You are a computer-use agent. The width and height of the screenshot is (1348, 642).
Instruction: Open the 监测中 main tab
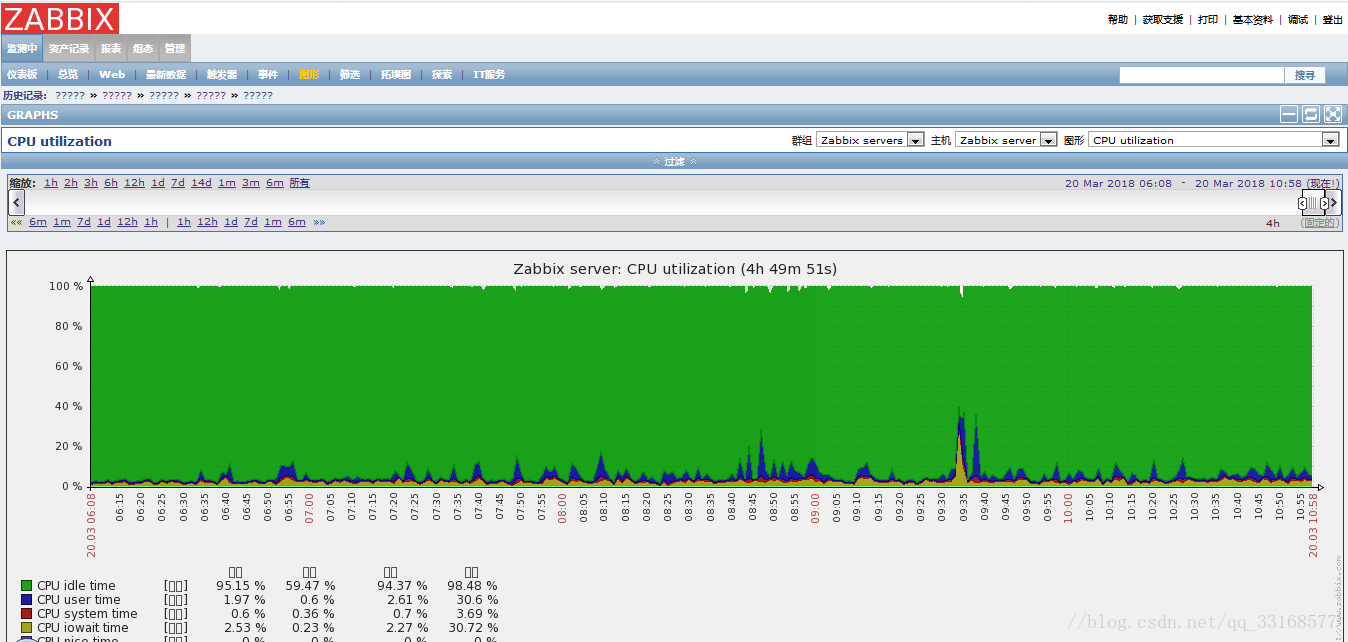[22, 48]
